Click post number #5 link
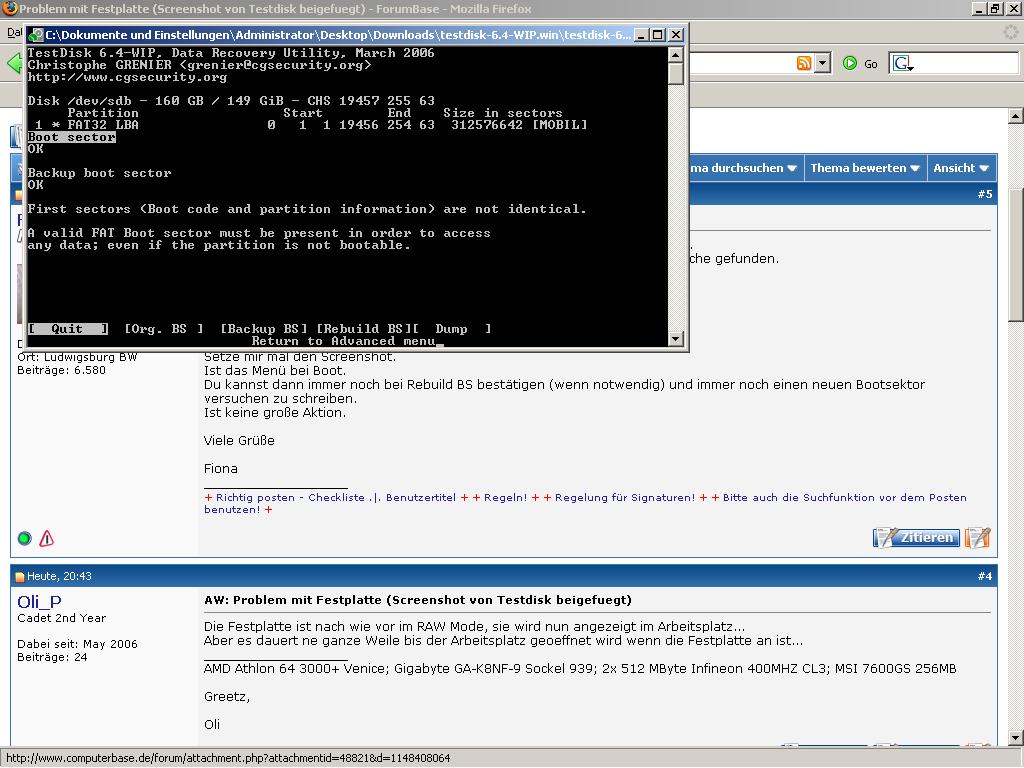 [985, 194]
